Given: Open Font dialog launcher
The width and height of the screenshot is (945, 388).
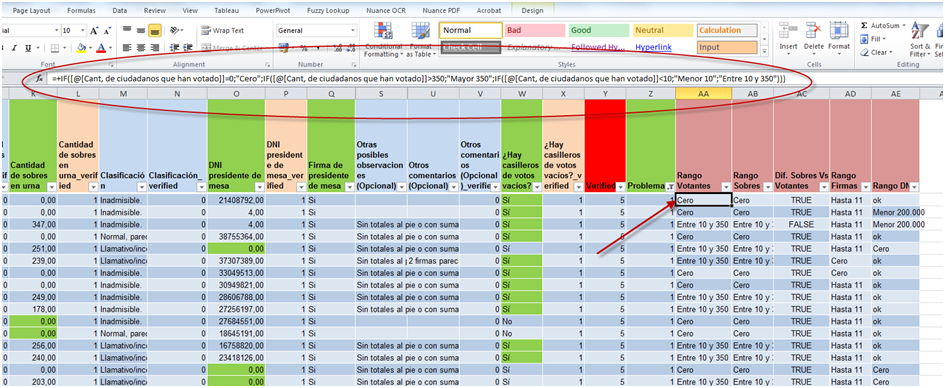Looking at the screenshot, I should click(x=111, y=64).
